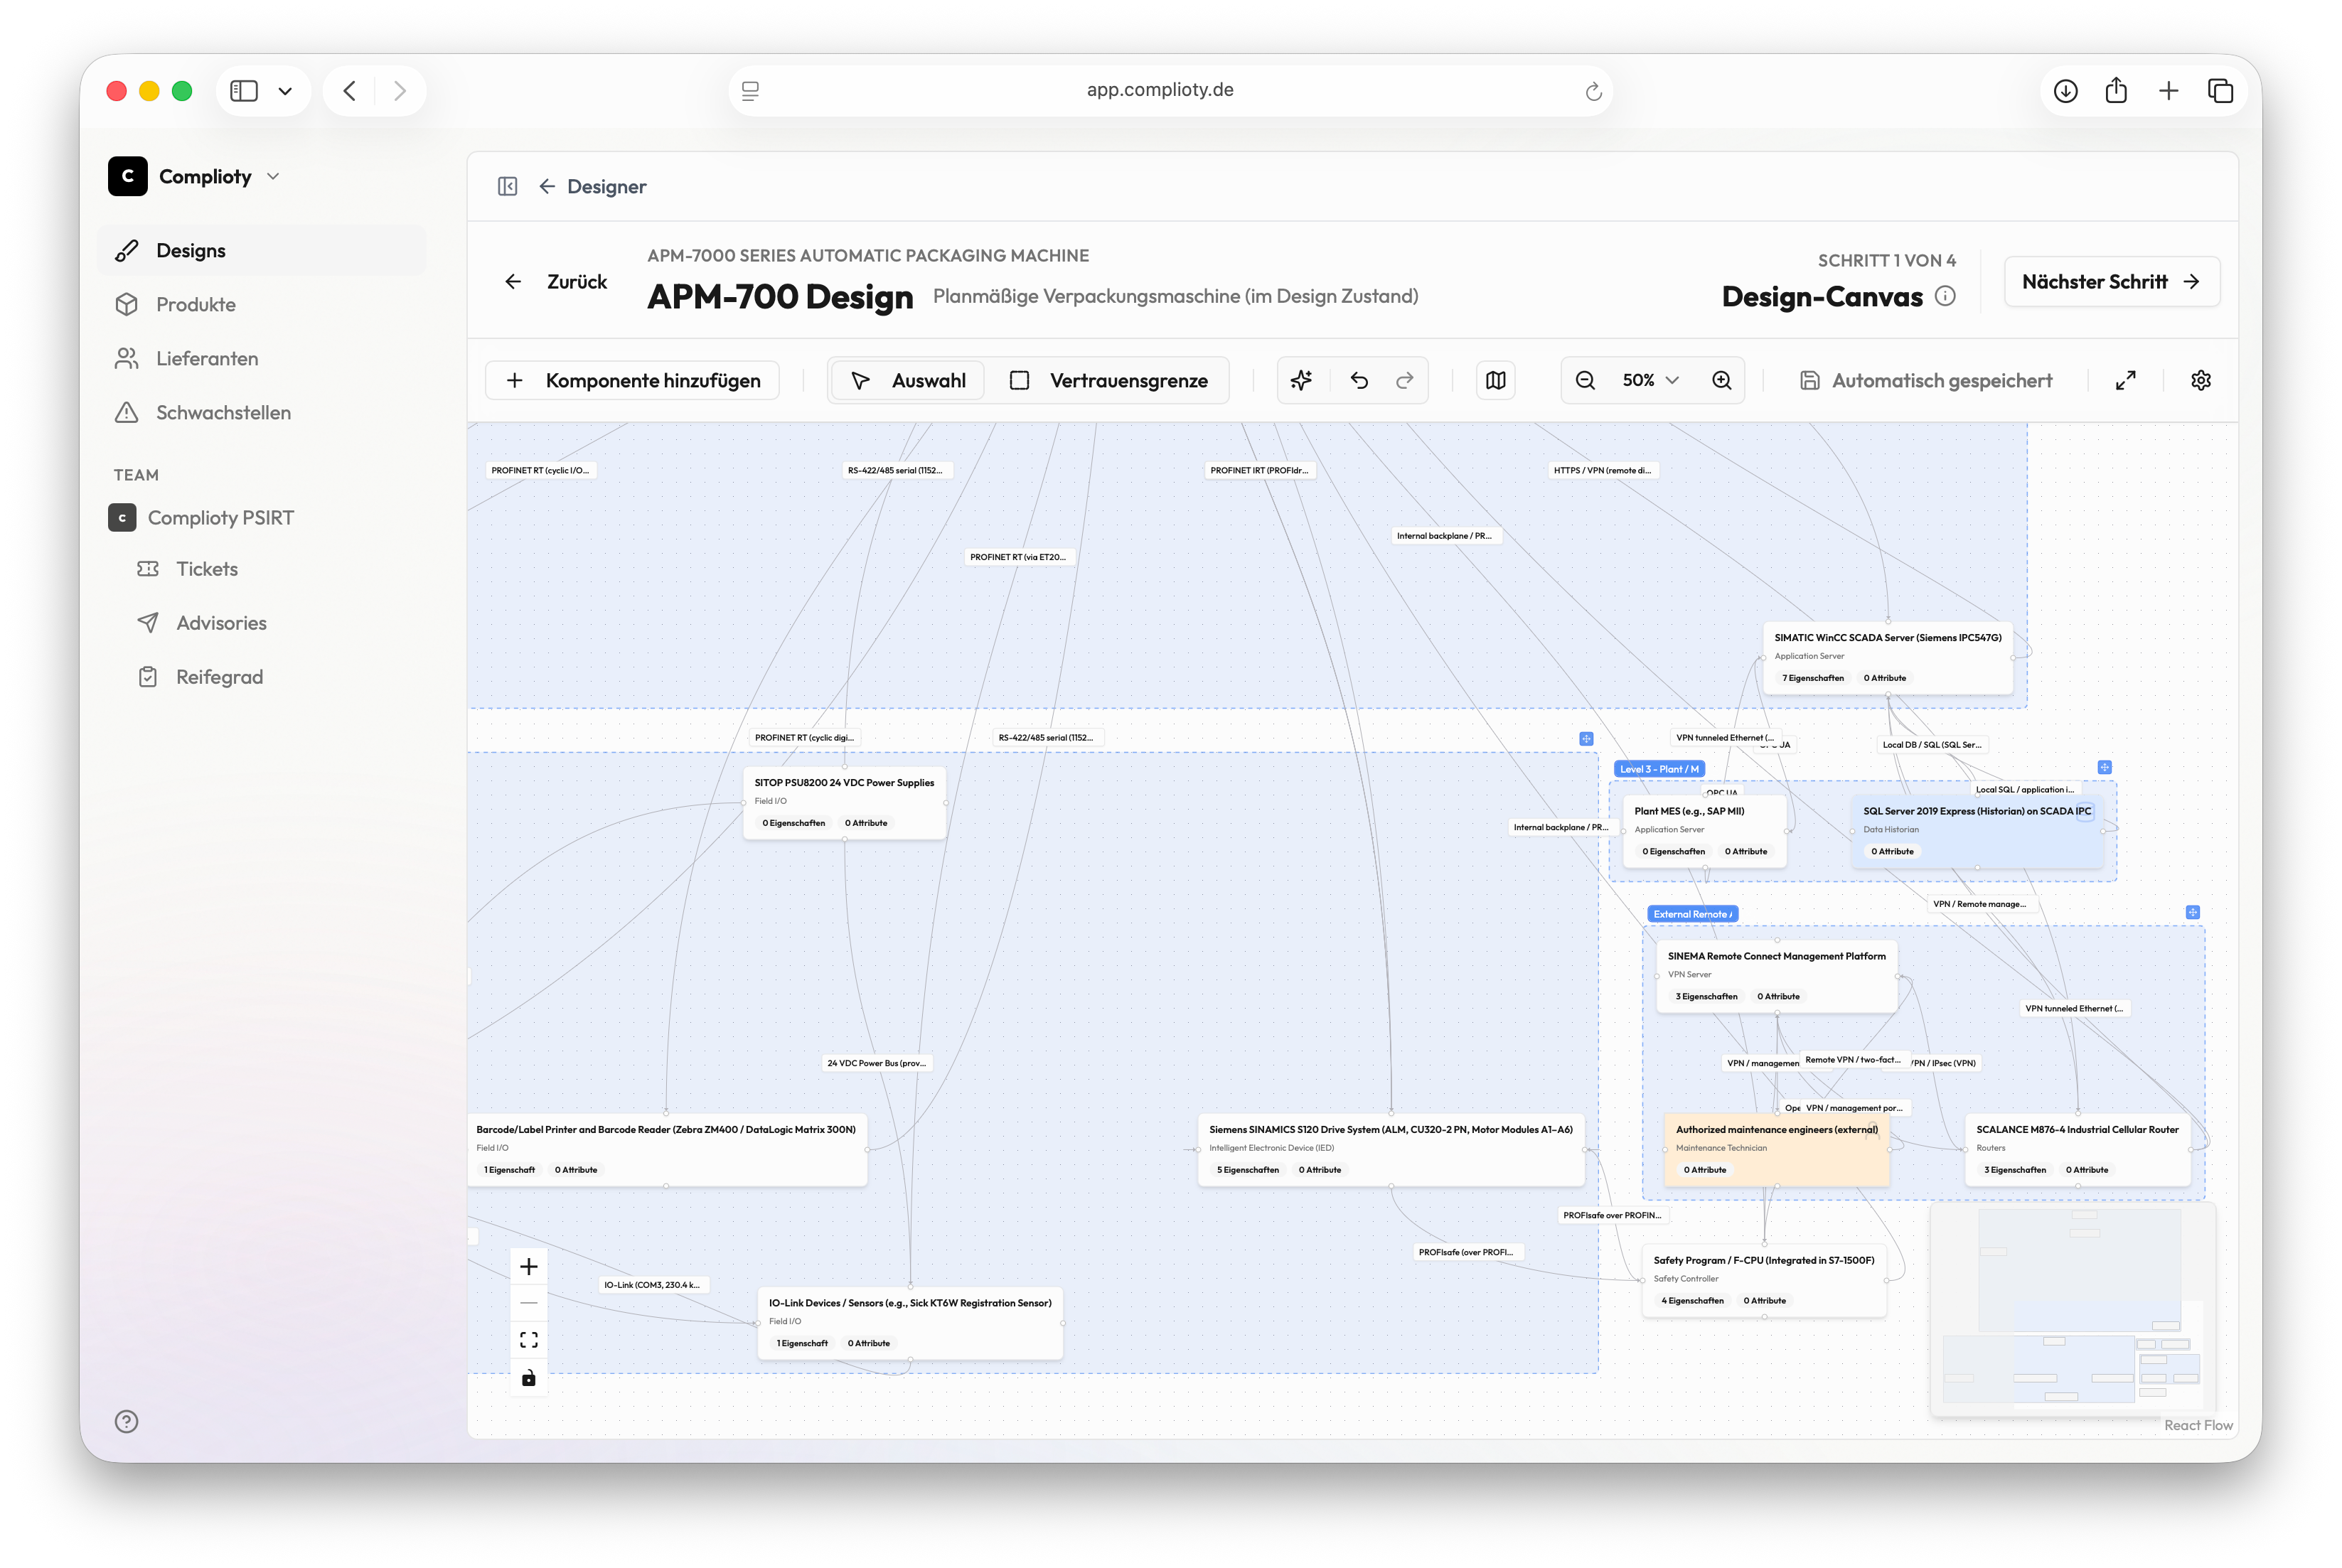Toggle the minimap map icon

pos(1496,380)
